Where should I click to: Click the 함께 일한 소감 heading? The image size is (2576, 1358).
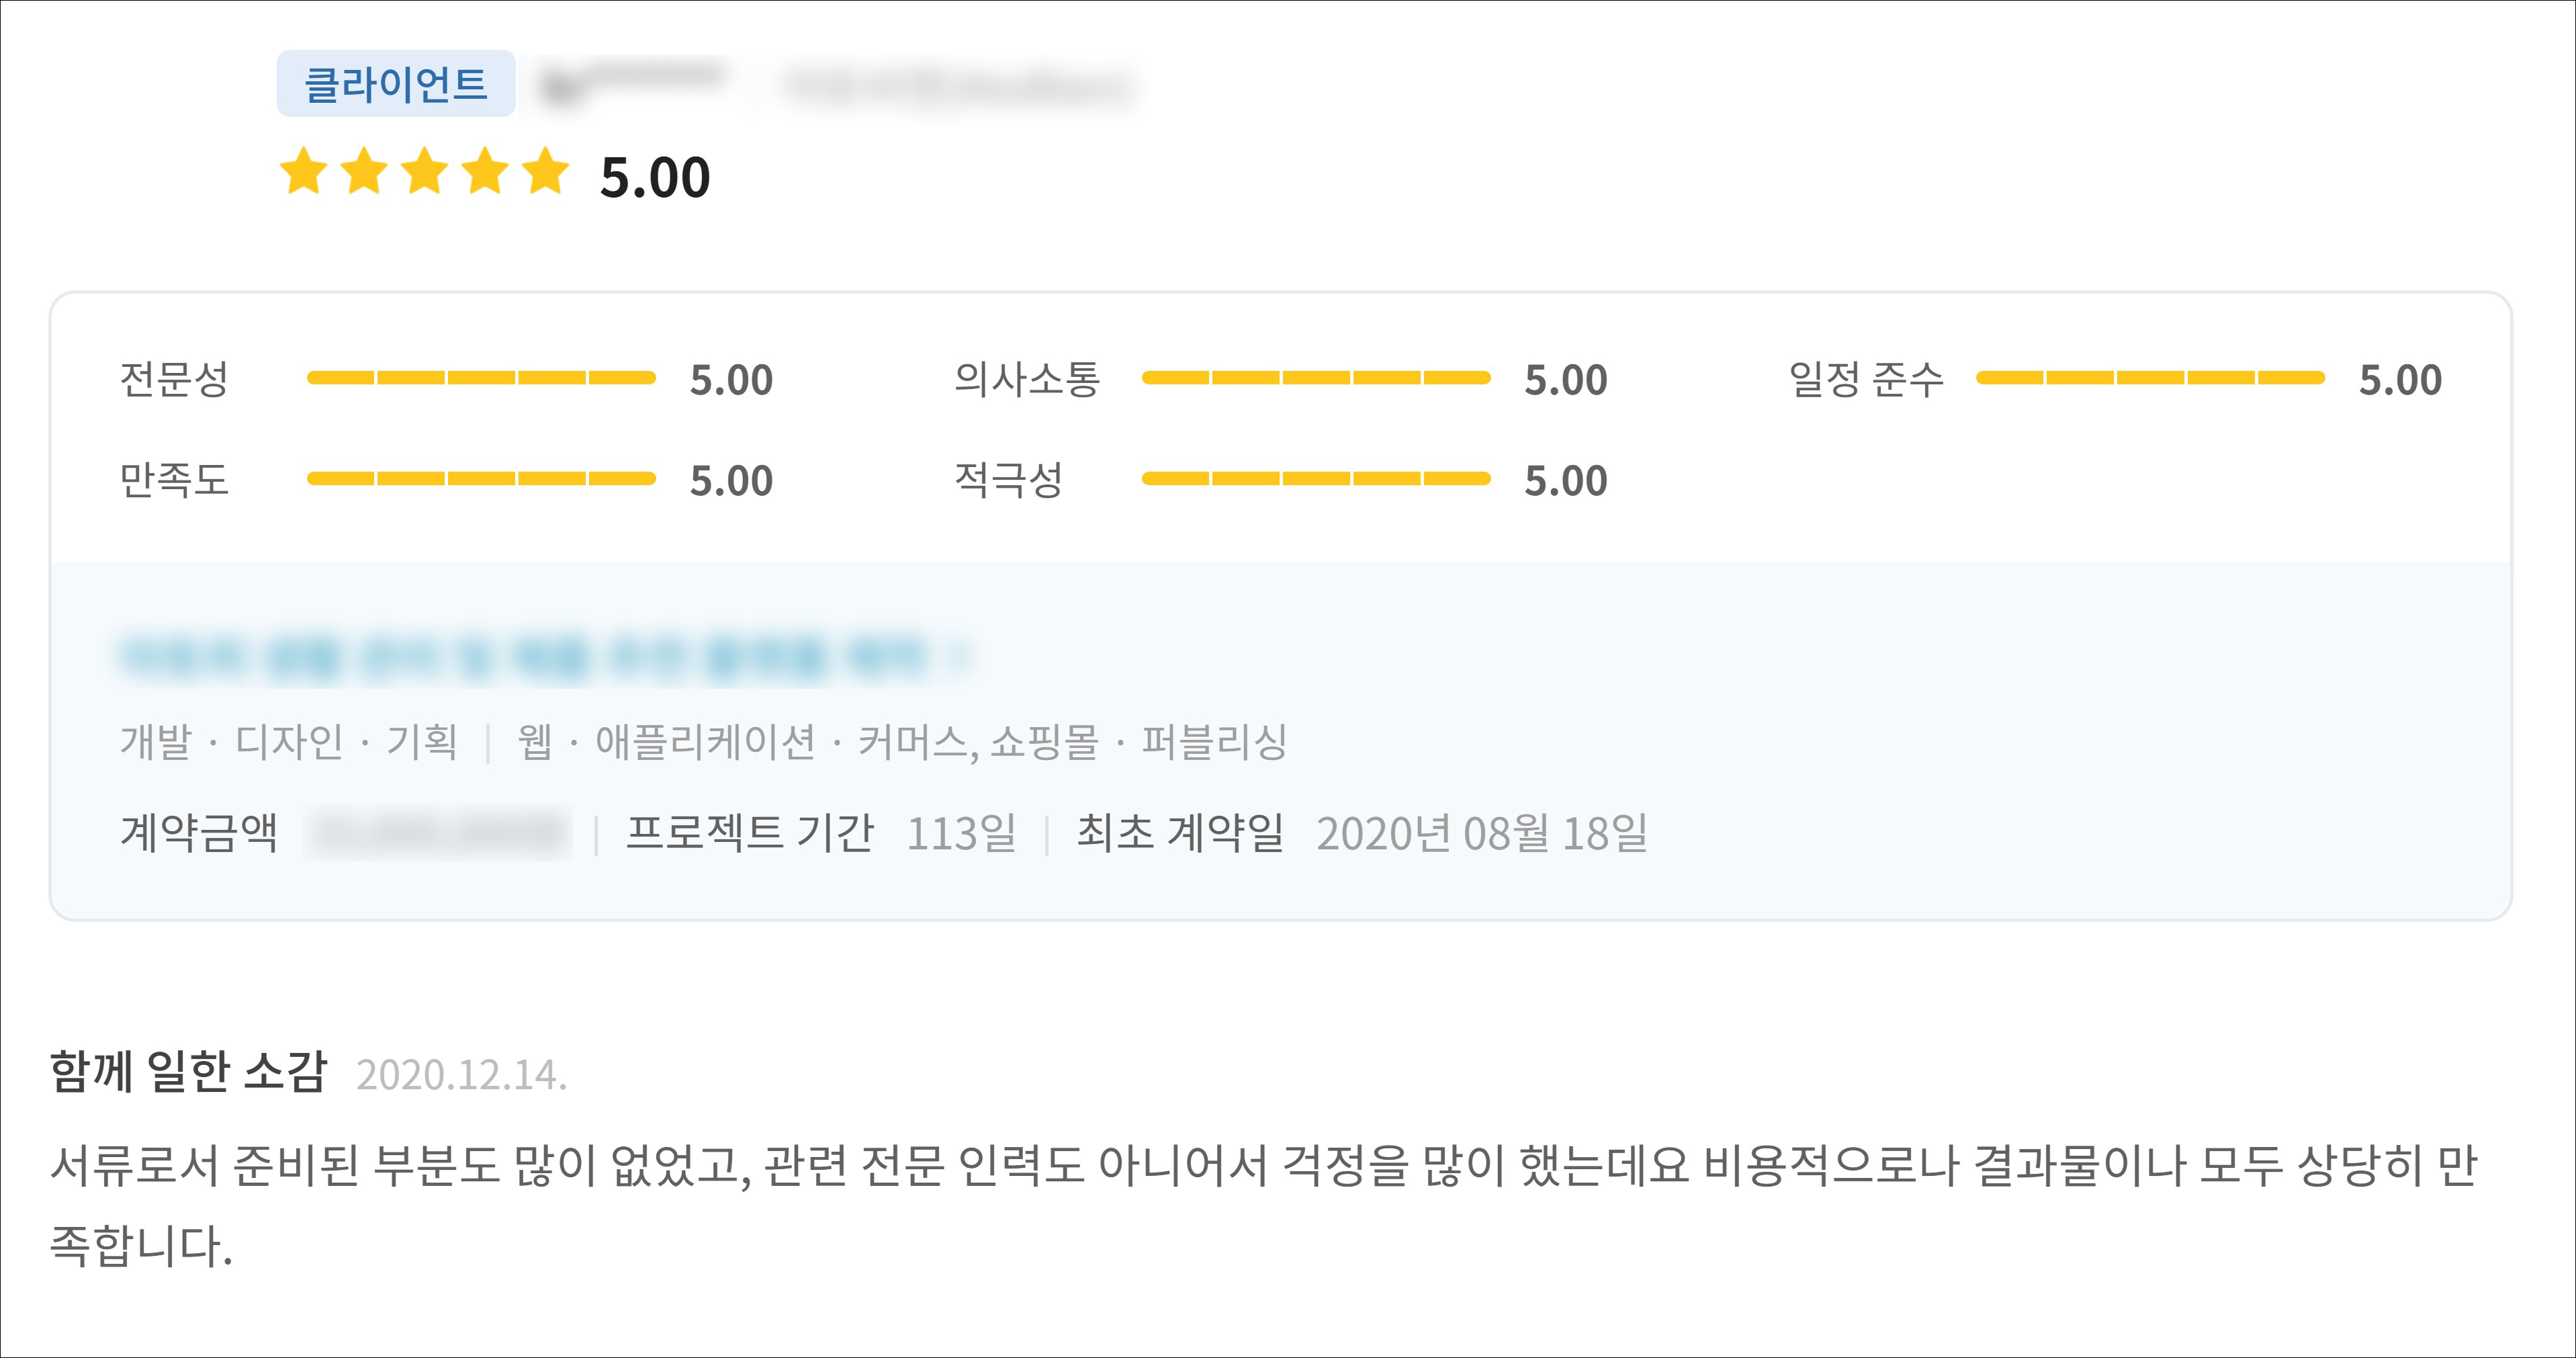[x=188, y=1072]
